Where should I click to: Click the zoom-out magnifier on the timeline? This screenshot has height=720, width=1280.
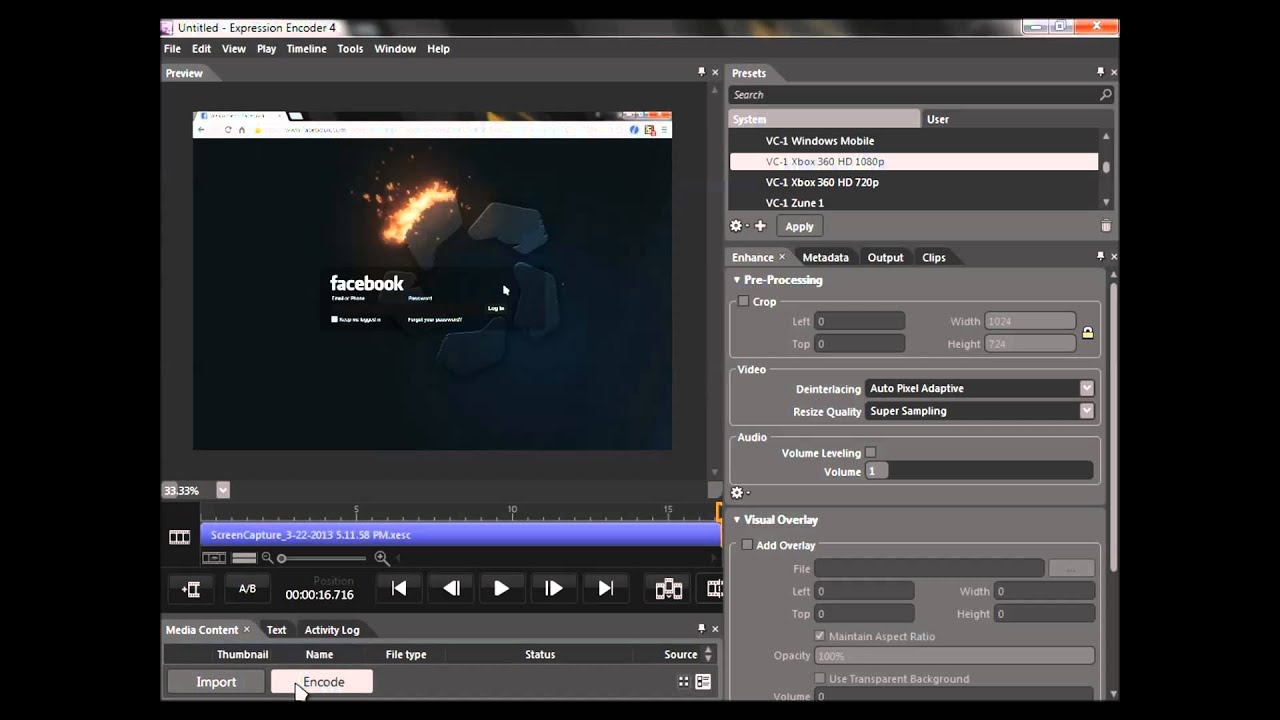(x=267, y=558)
